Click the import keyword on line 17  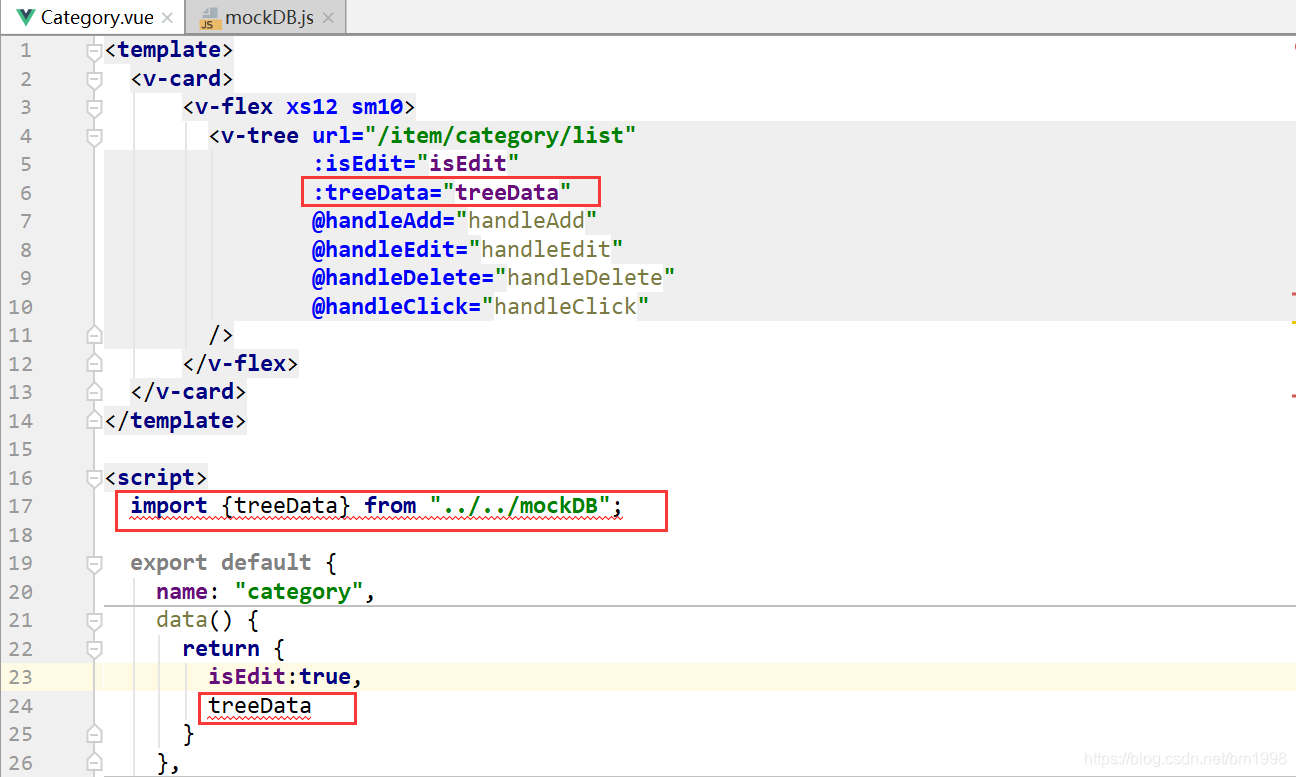(x=169, y=506)
